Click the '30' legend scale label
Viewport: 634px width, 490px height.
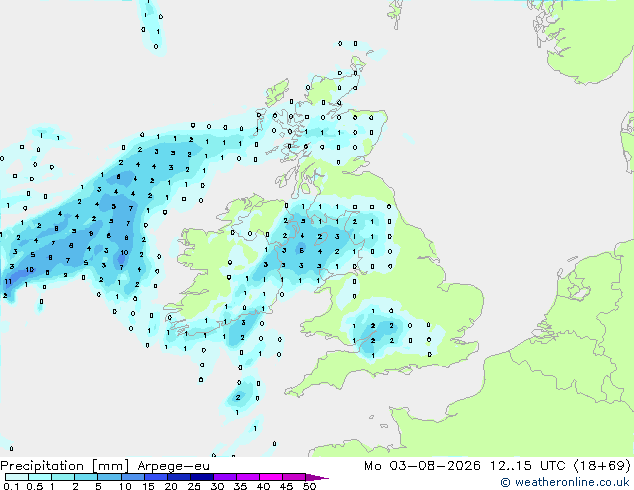pyautogui.click(x=217, y=486)
